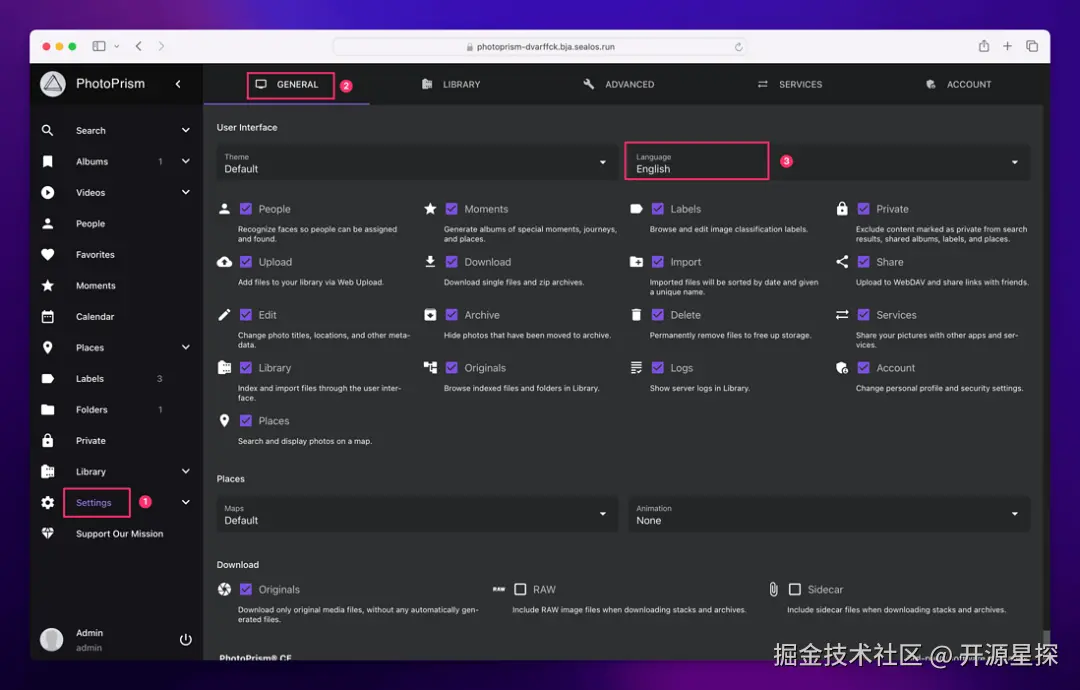1080x690 pixels.
Task: Click the browser sidebar toggle icon
Action: 99,46
